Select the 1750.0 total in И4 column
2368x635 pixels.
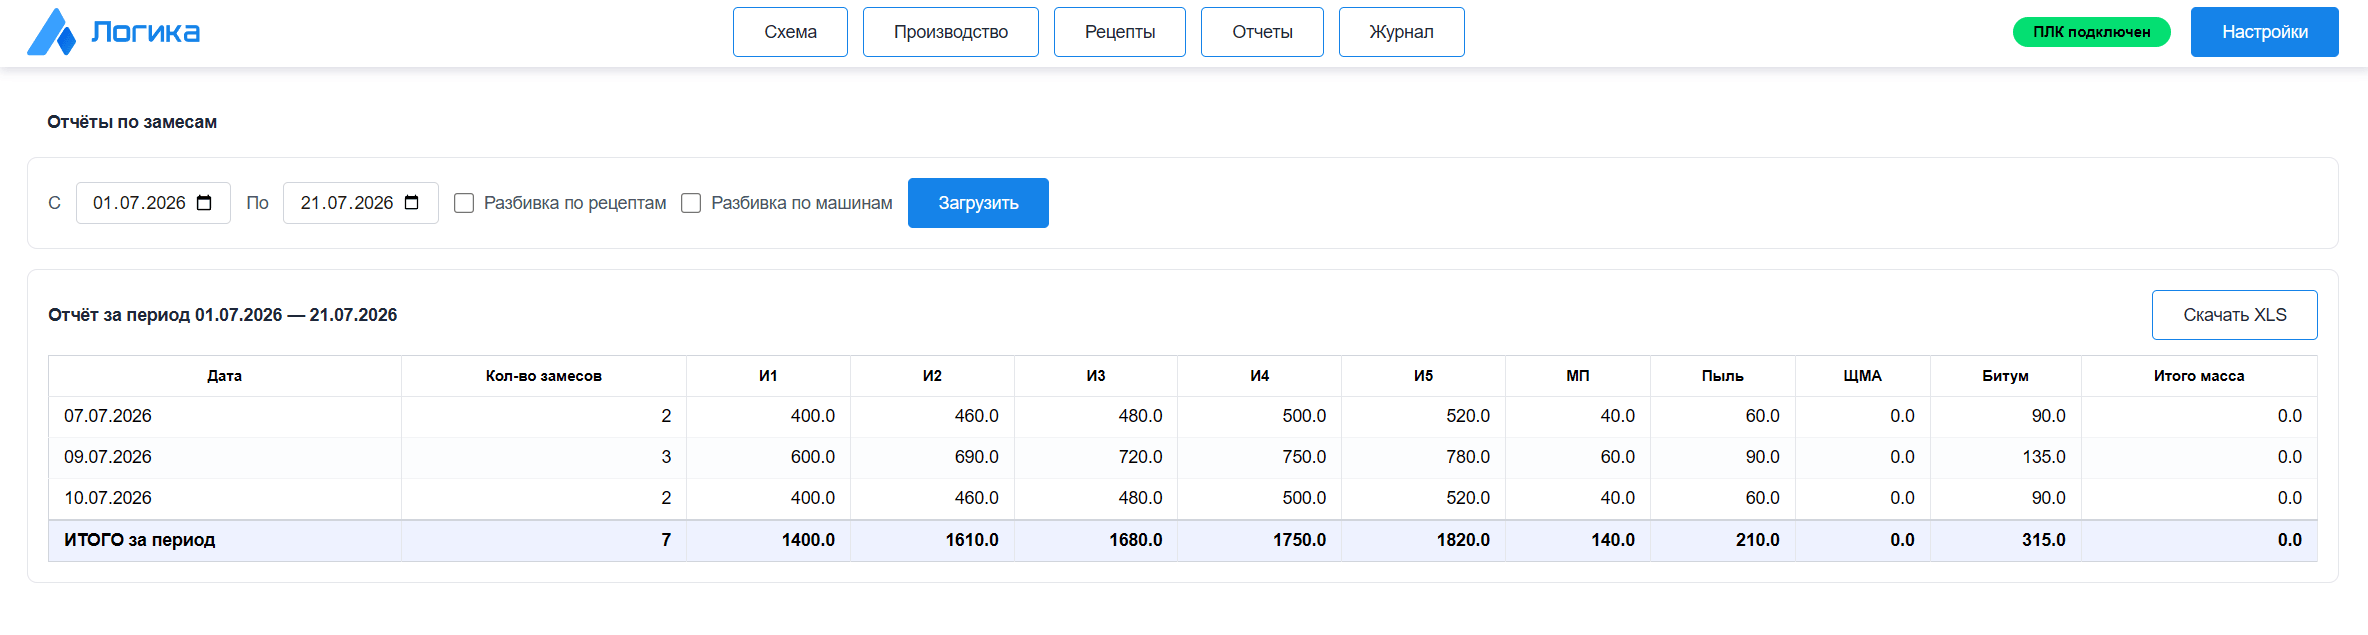click(x=1300, y=540)
